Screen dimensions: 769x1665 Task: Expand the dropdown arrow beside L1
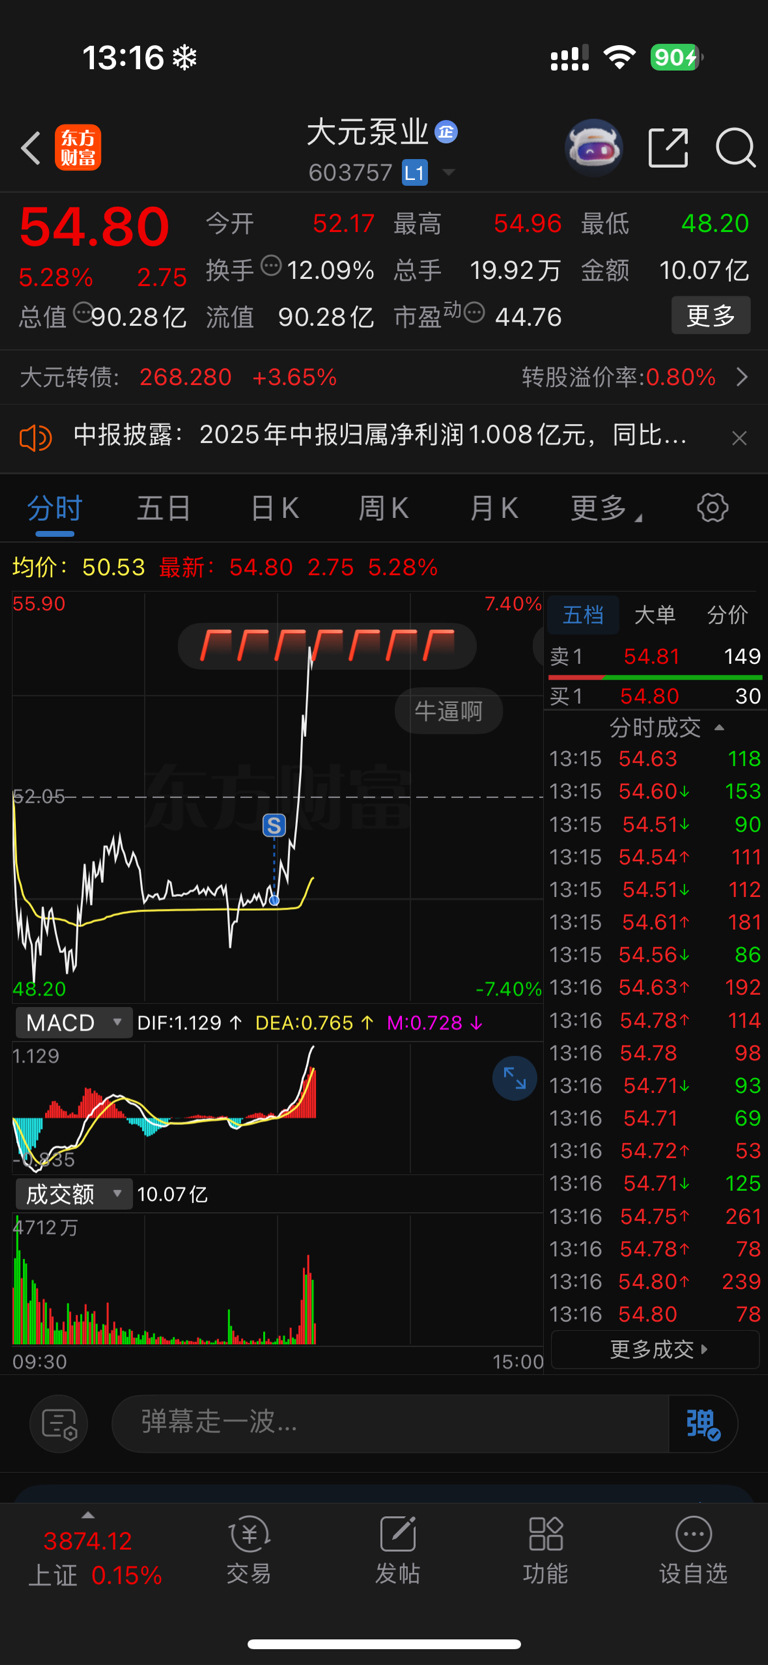(449, 173)
